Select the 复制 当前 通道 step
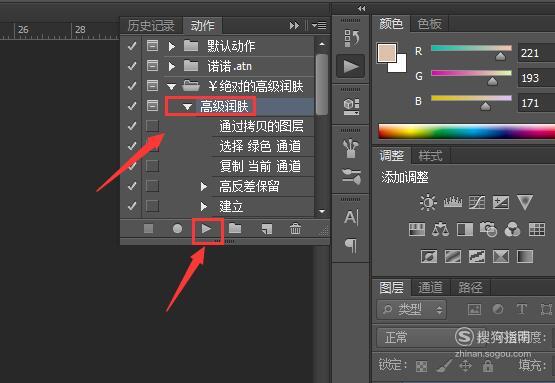 [260, 166]
